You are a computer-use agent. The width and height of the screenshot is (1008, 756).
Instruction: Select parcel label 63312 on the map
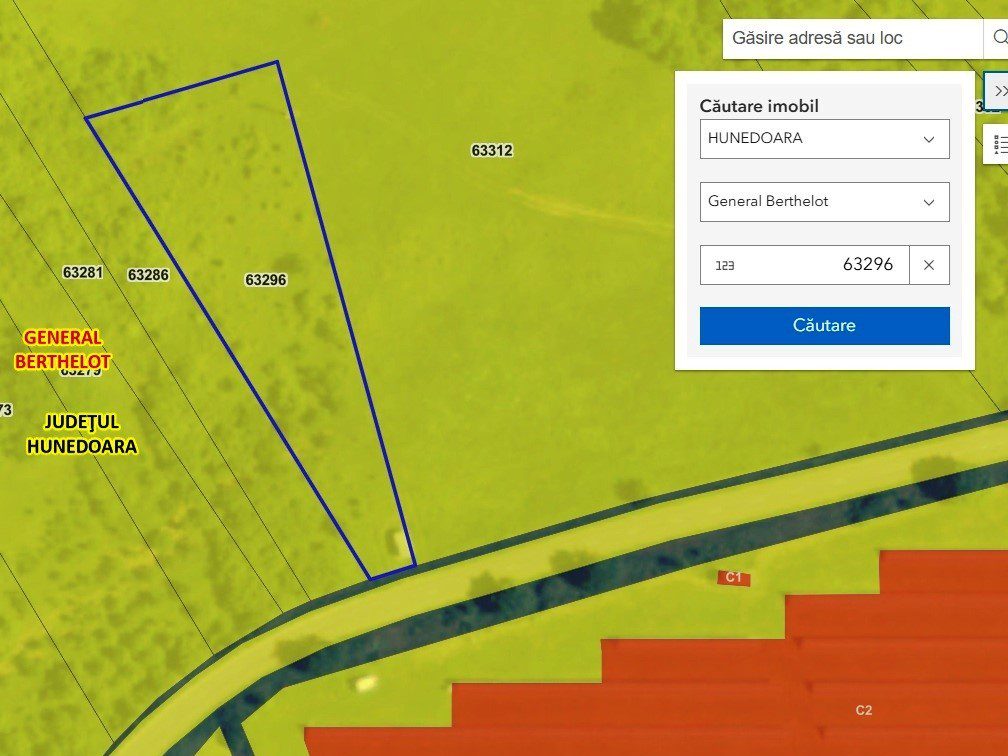tap(492, 150)
